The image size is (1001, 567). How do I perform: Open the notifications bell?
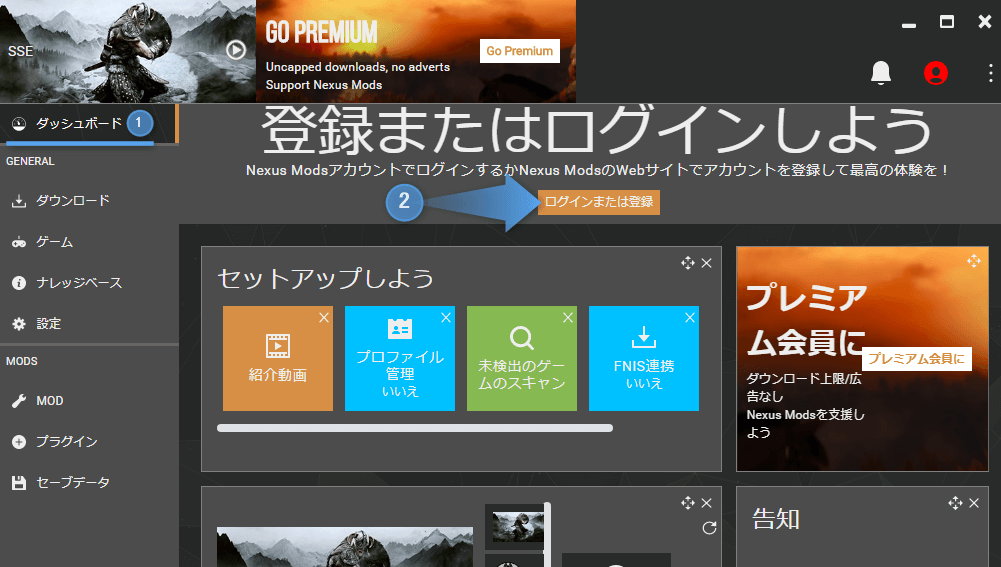[x=881, y=73]
